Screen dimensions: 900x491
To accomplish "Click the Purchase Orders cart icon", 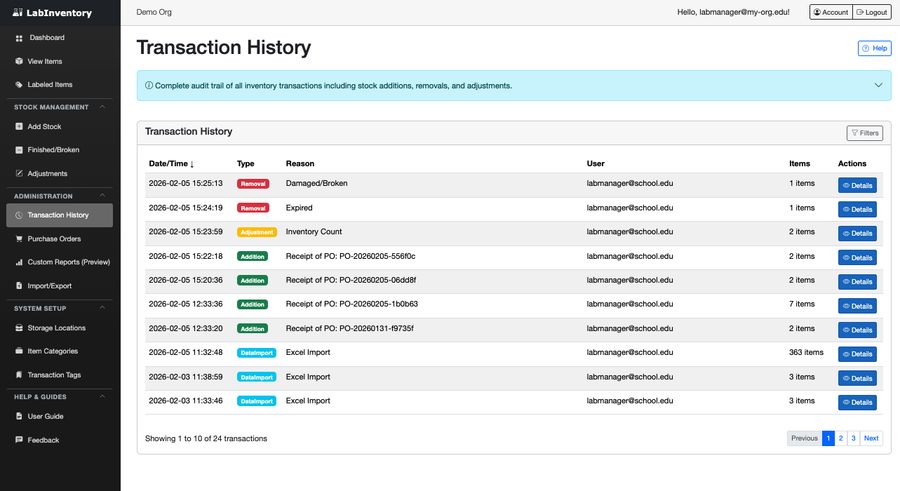I will (x=19, y=239).
